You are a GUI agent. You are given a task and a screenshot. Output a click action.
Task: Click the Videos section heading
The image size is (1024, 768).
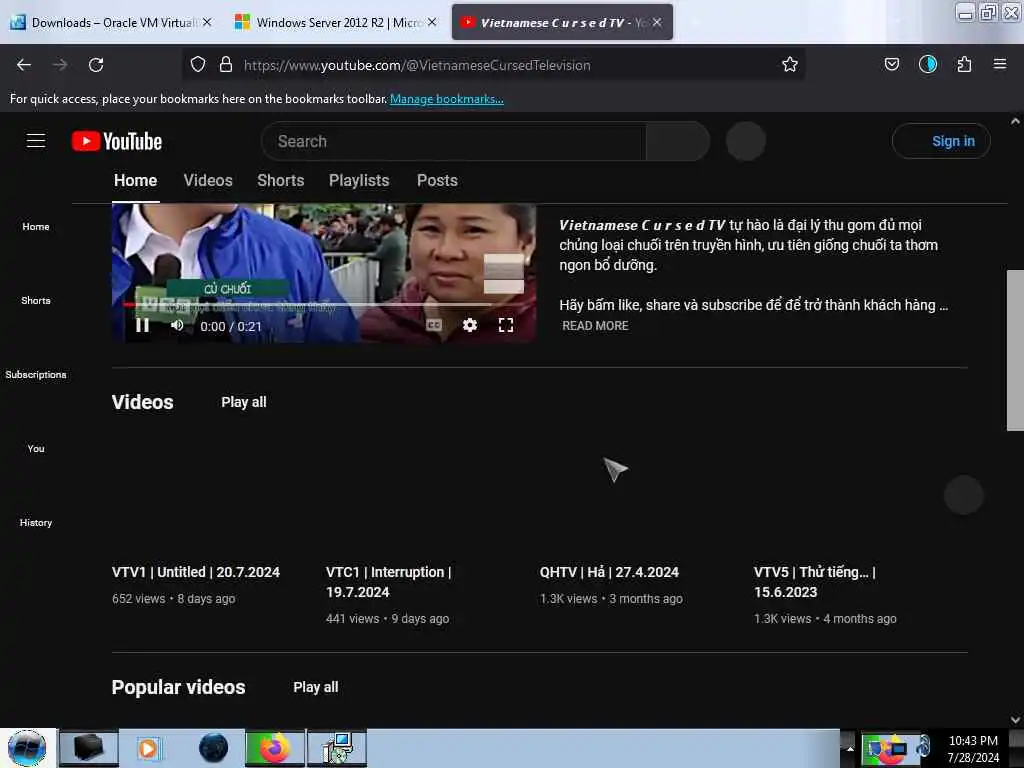click(x=142, y=402)
